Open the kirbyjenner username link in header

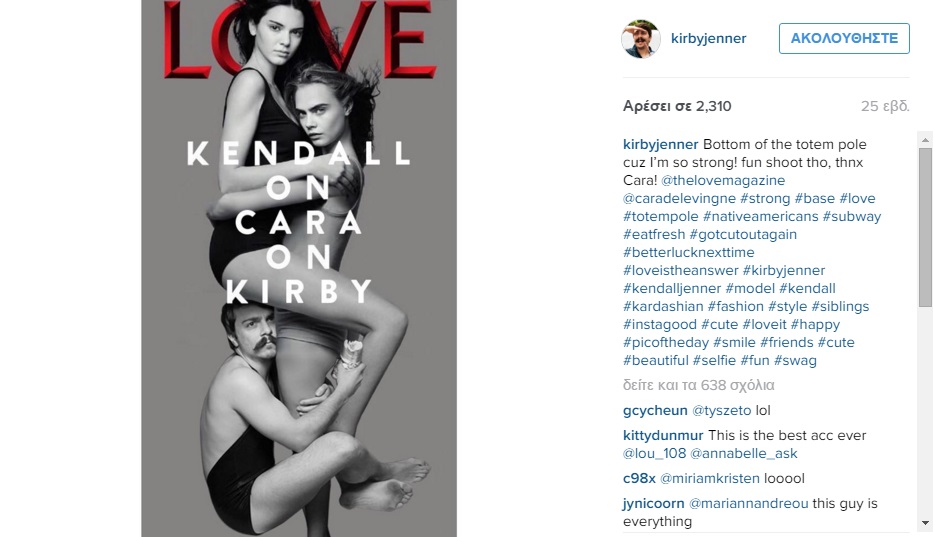(x=708, y=38)
